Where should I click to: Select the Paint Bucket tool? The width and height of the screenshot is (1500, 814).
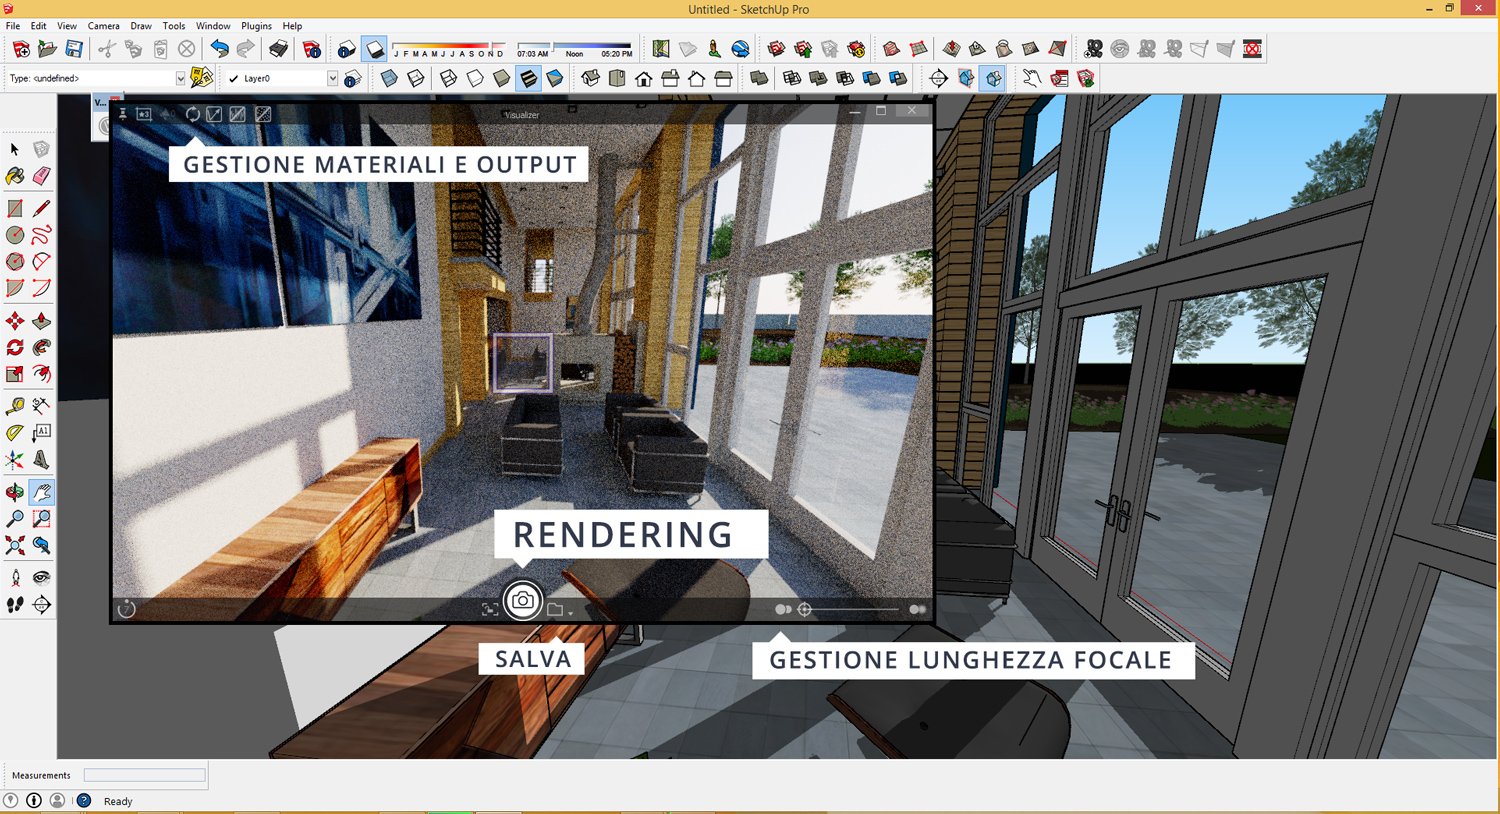[x=15, y=176]
